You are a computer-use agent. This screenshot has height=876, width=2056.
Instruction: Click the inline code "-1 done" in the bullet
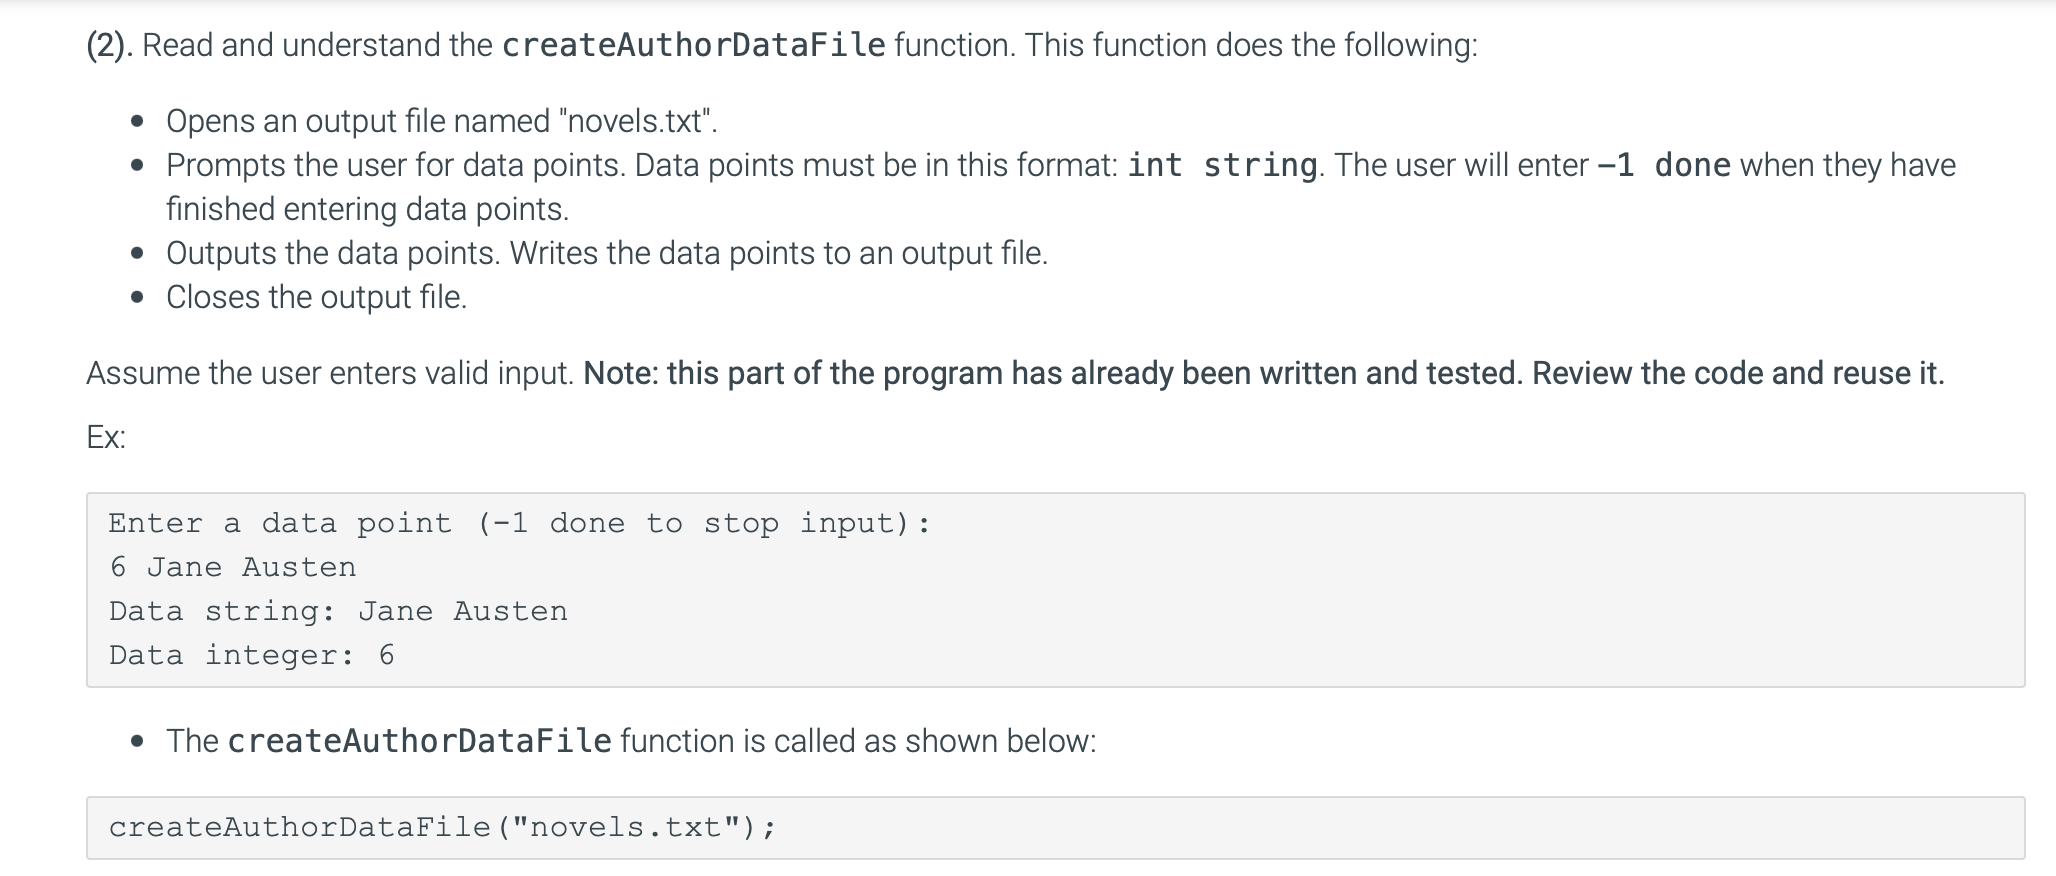[x=1663, y=165]
